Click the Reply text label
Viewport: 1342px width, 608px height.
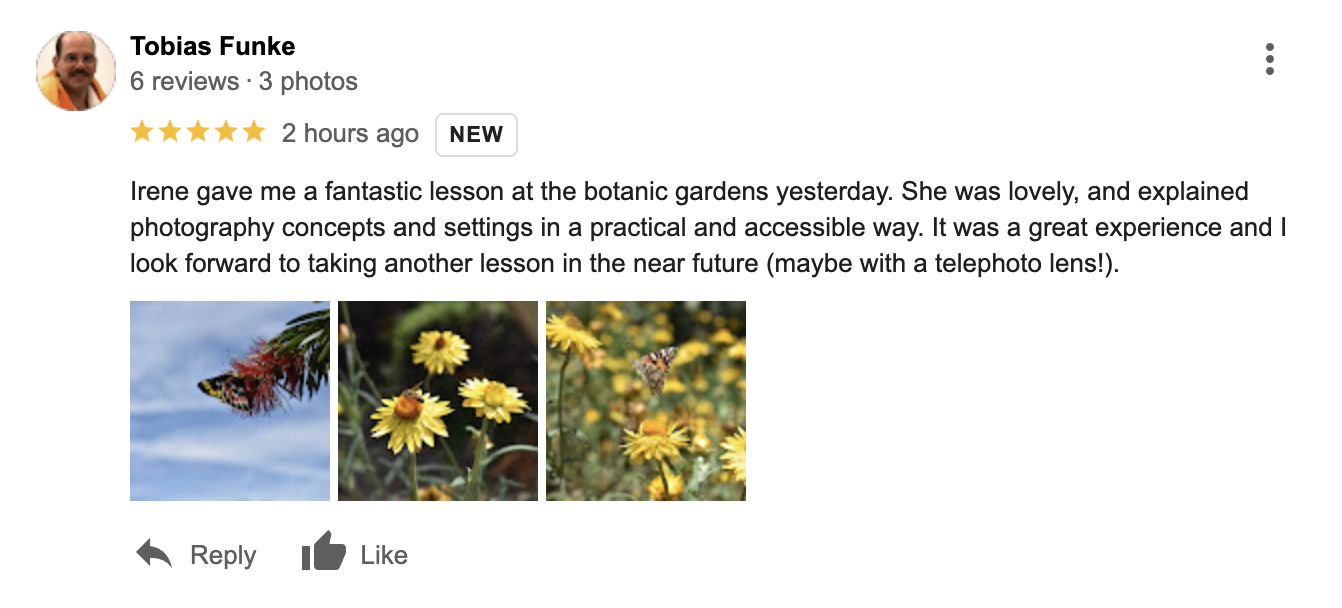223,556
